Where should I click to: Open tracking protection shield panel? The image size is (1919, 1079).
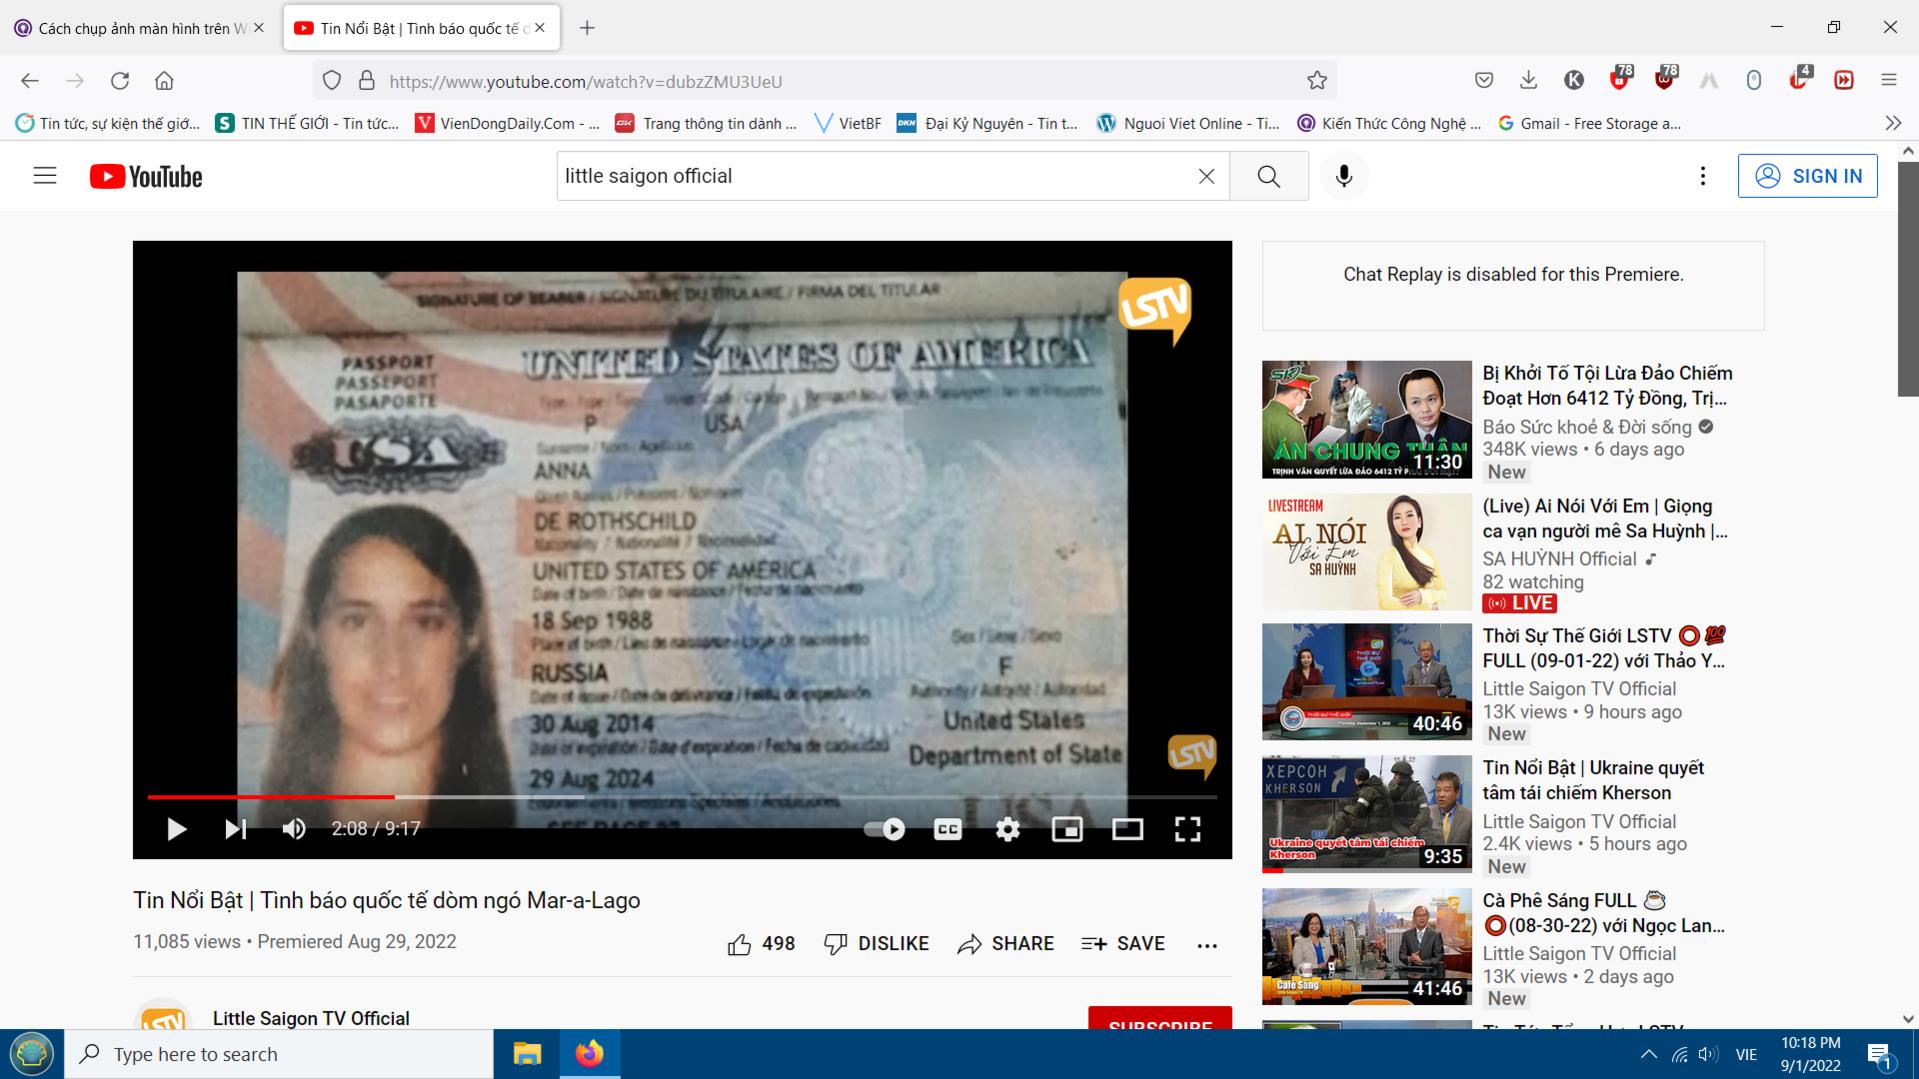pos(332,81)
